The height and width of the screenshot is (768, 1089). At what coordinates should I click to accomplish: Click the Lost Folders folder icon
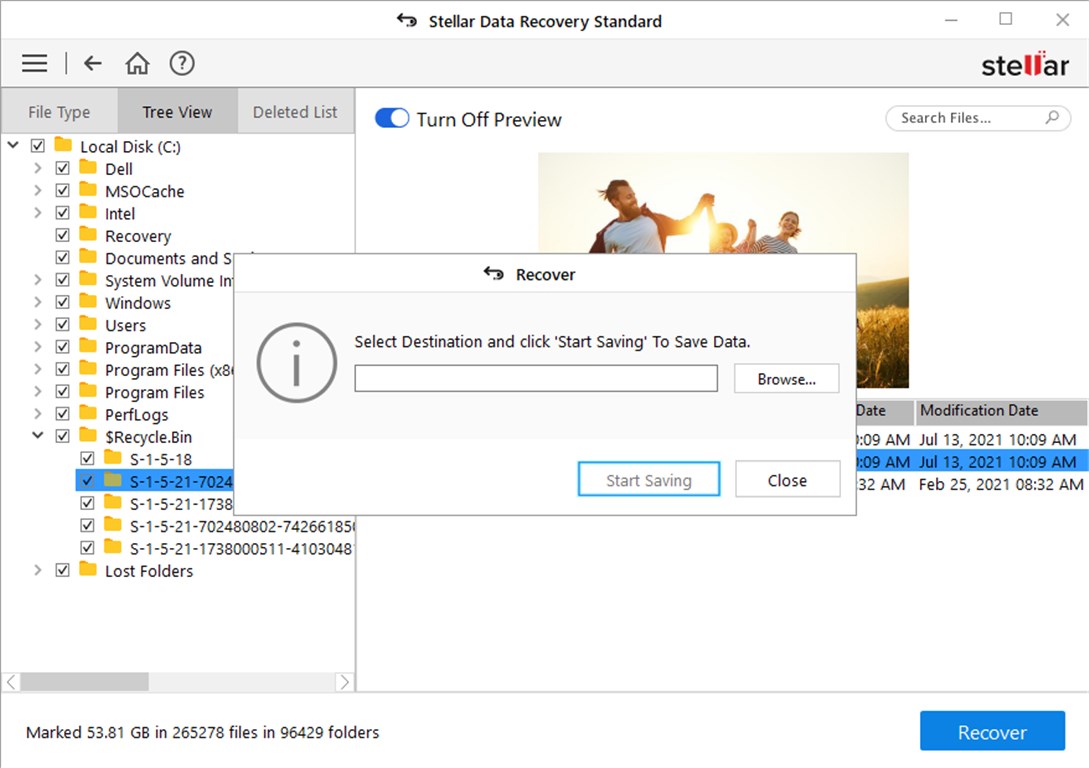click(x=88, y=569)
